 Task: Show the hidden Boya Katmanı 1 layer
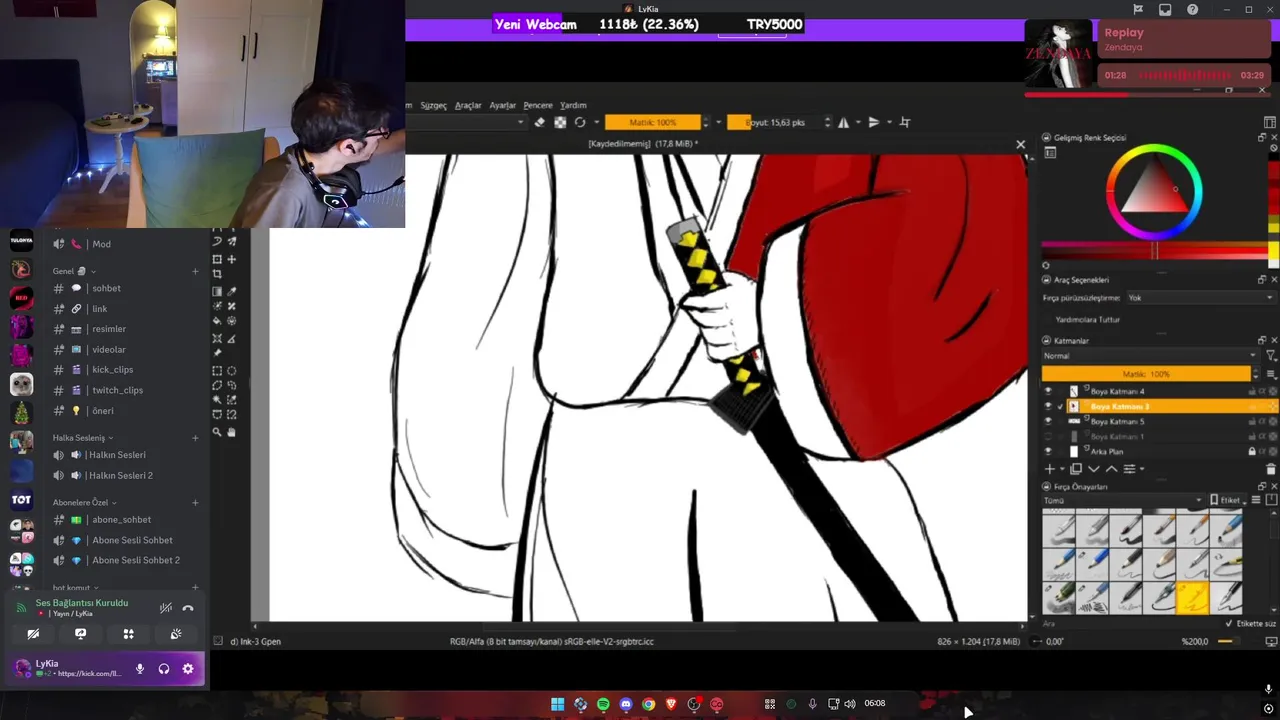point(1048,436)
